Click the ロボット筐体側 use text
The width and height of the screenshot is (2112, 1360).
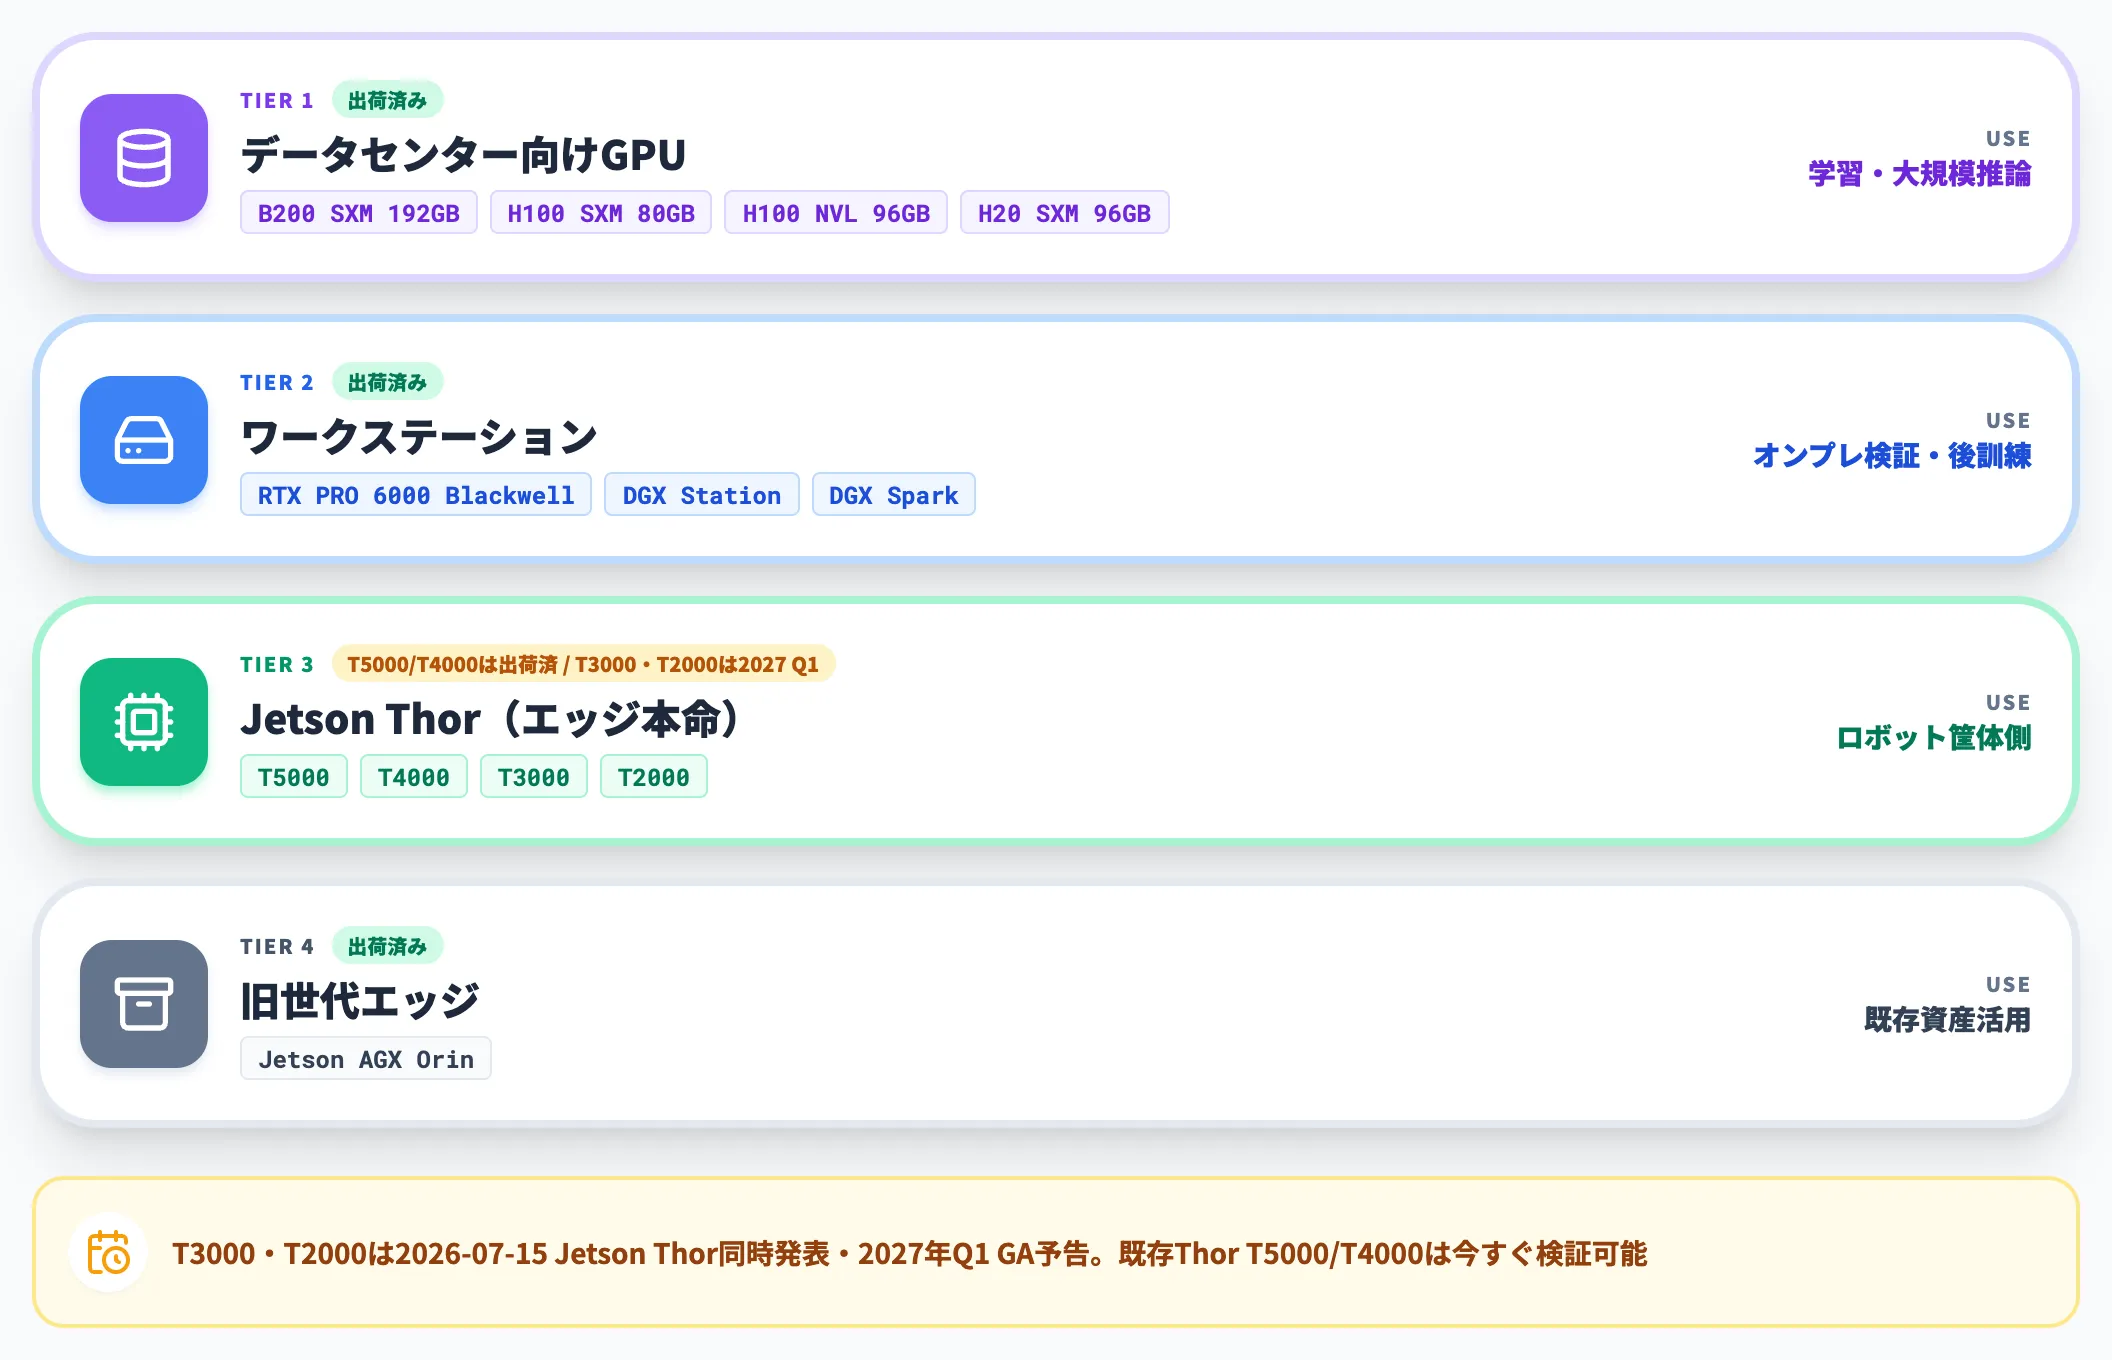tap(1934, 738)
